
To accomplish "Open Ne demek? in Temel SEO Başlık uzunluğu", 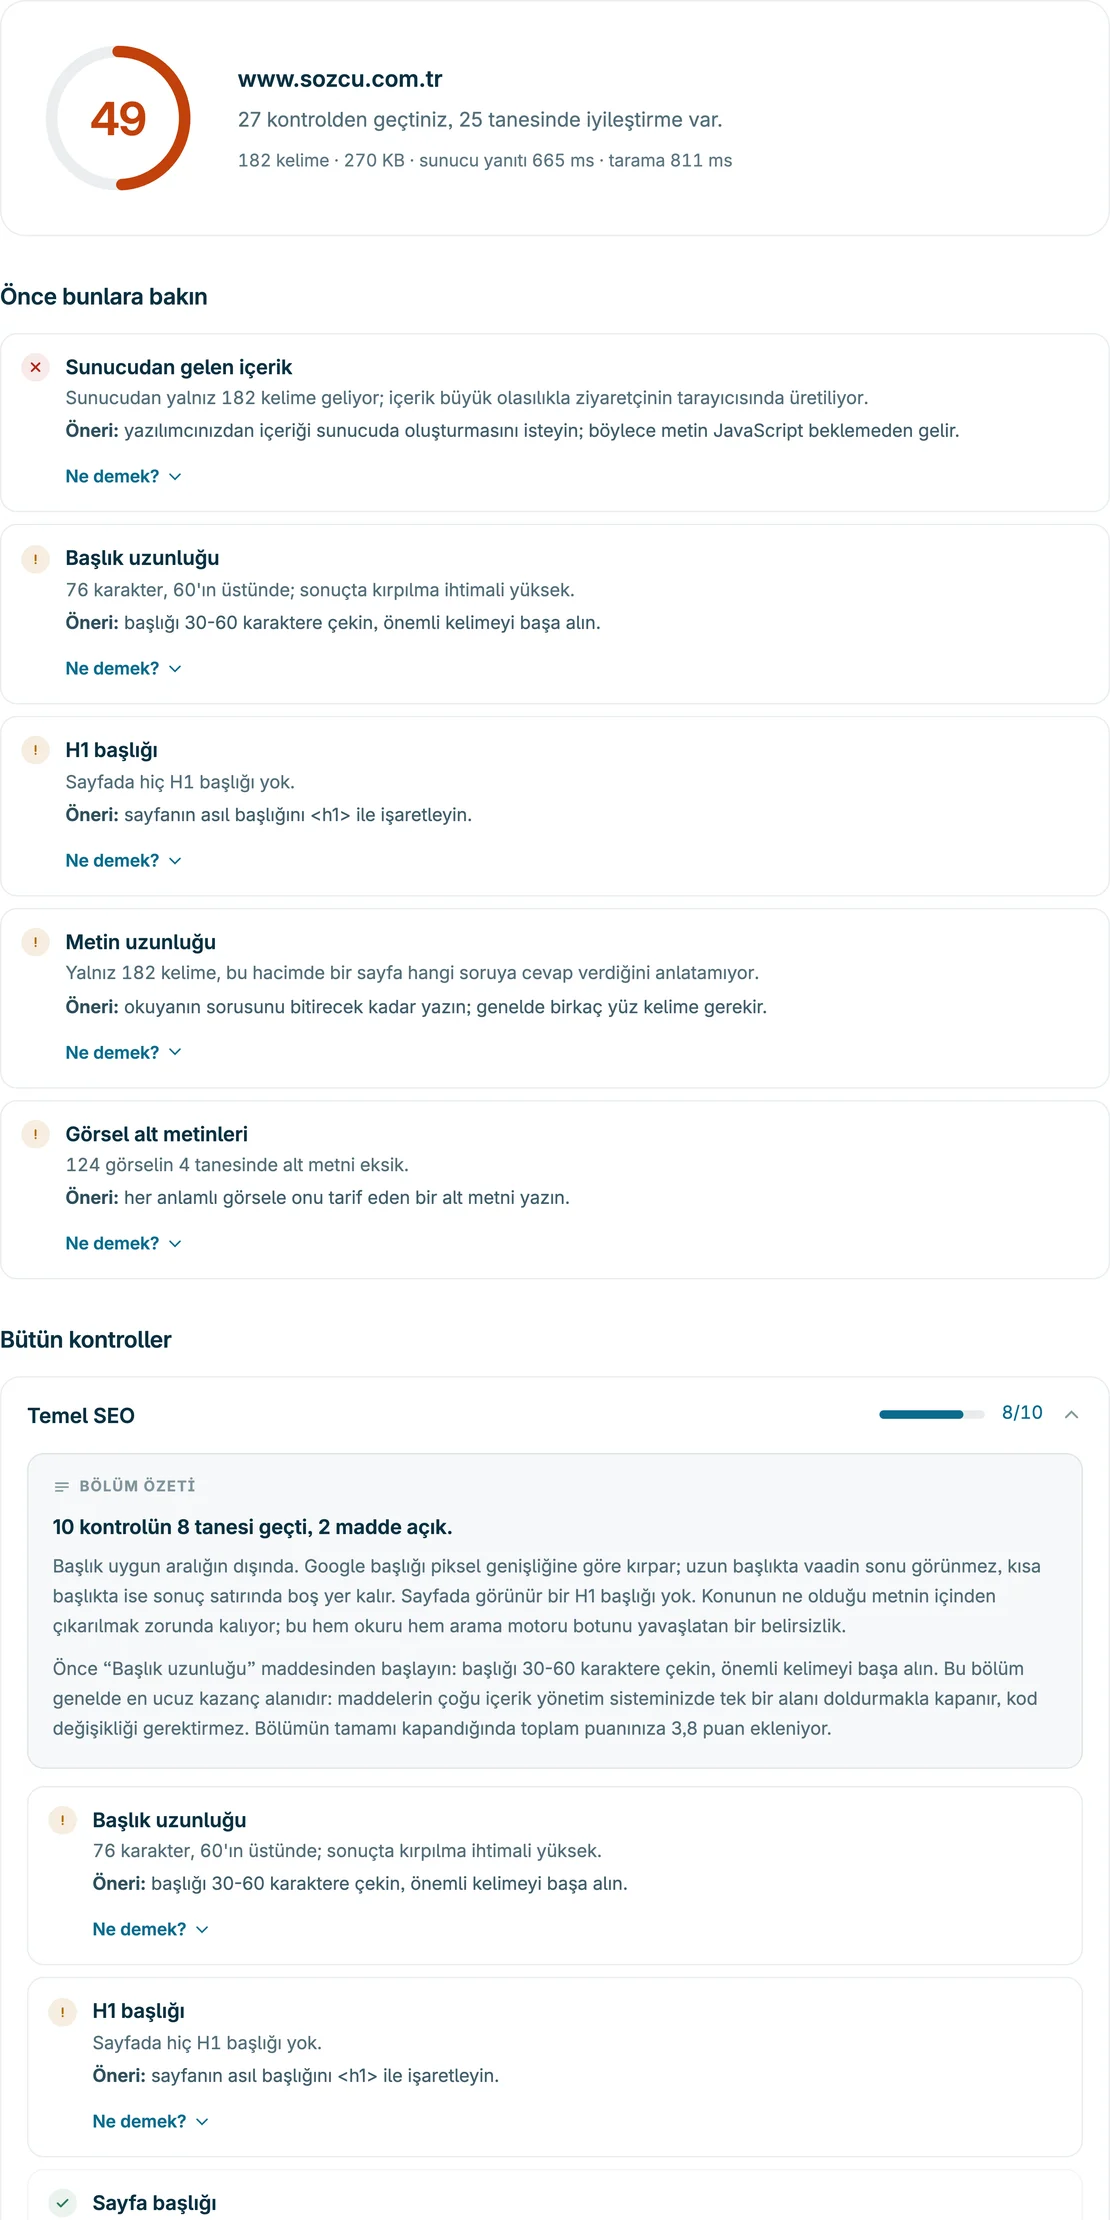I will pyautogui.click(x=150, y=1929).
